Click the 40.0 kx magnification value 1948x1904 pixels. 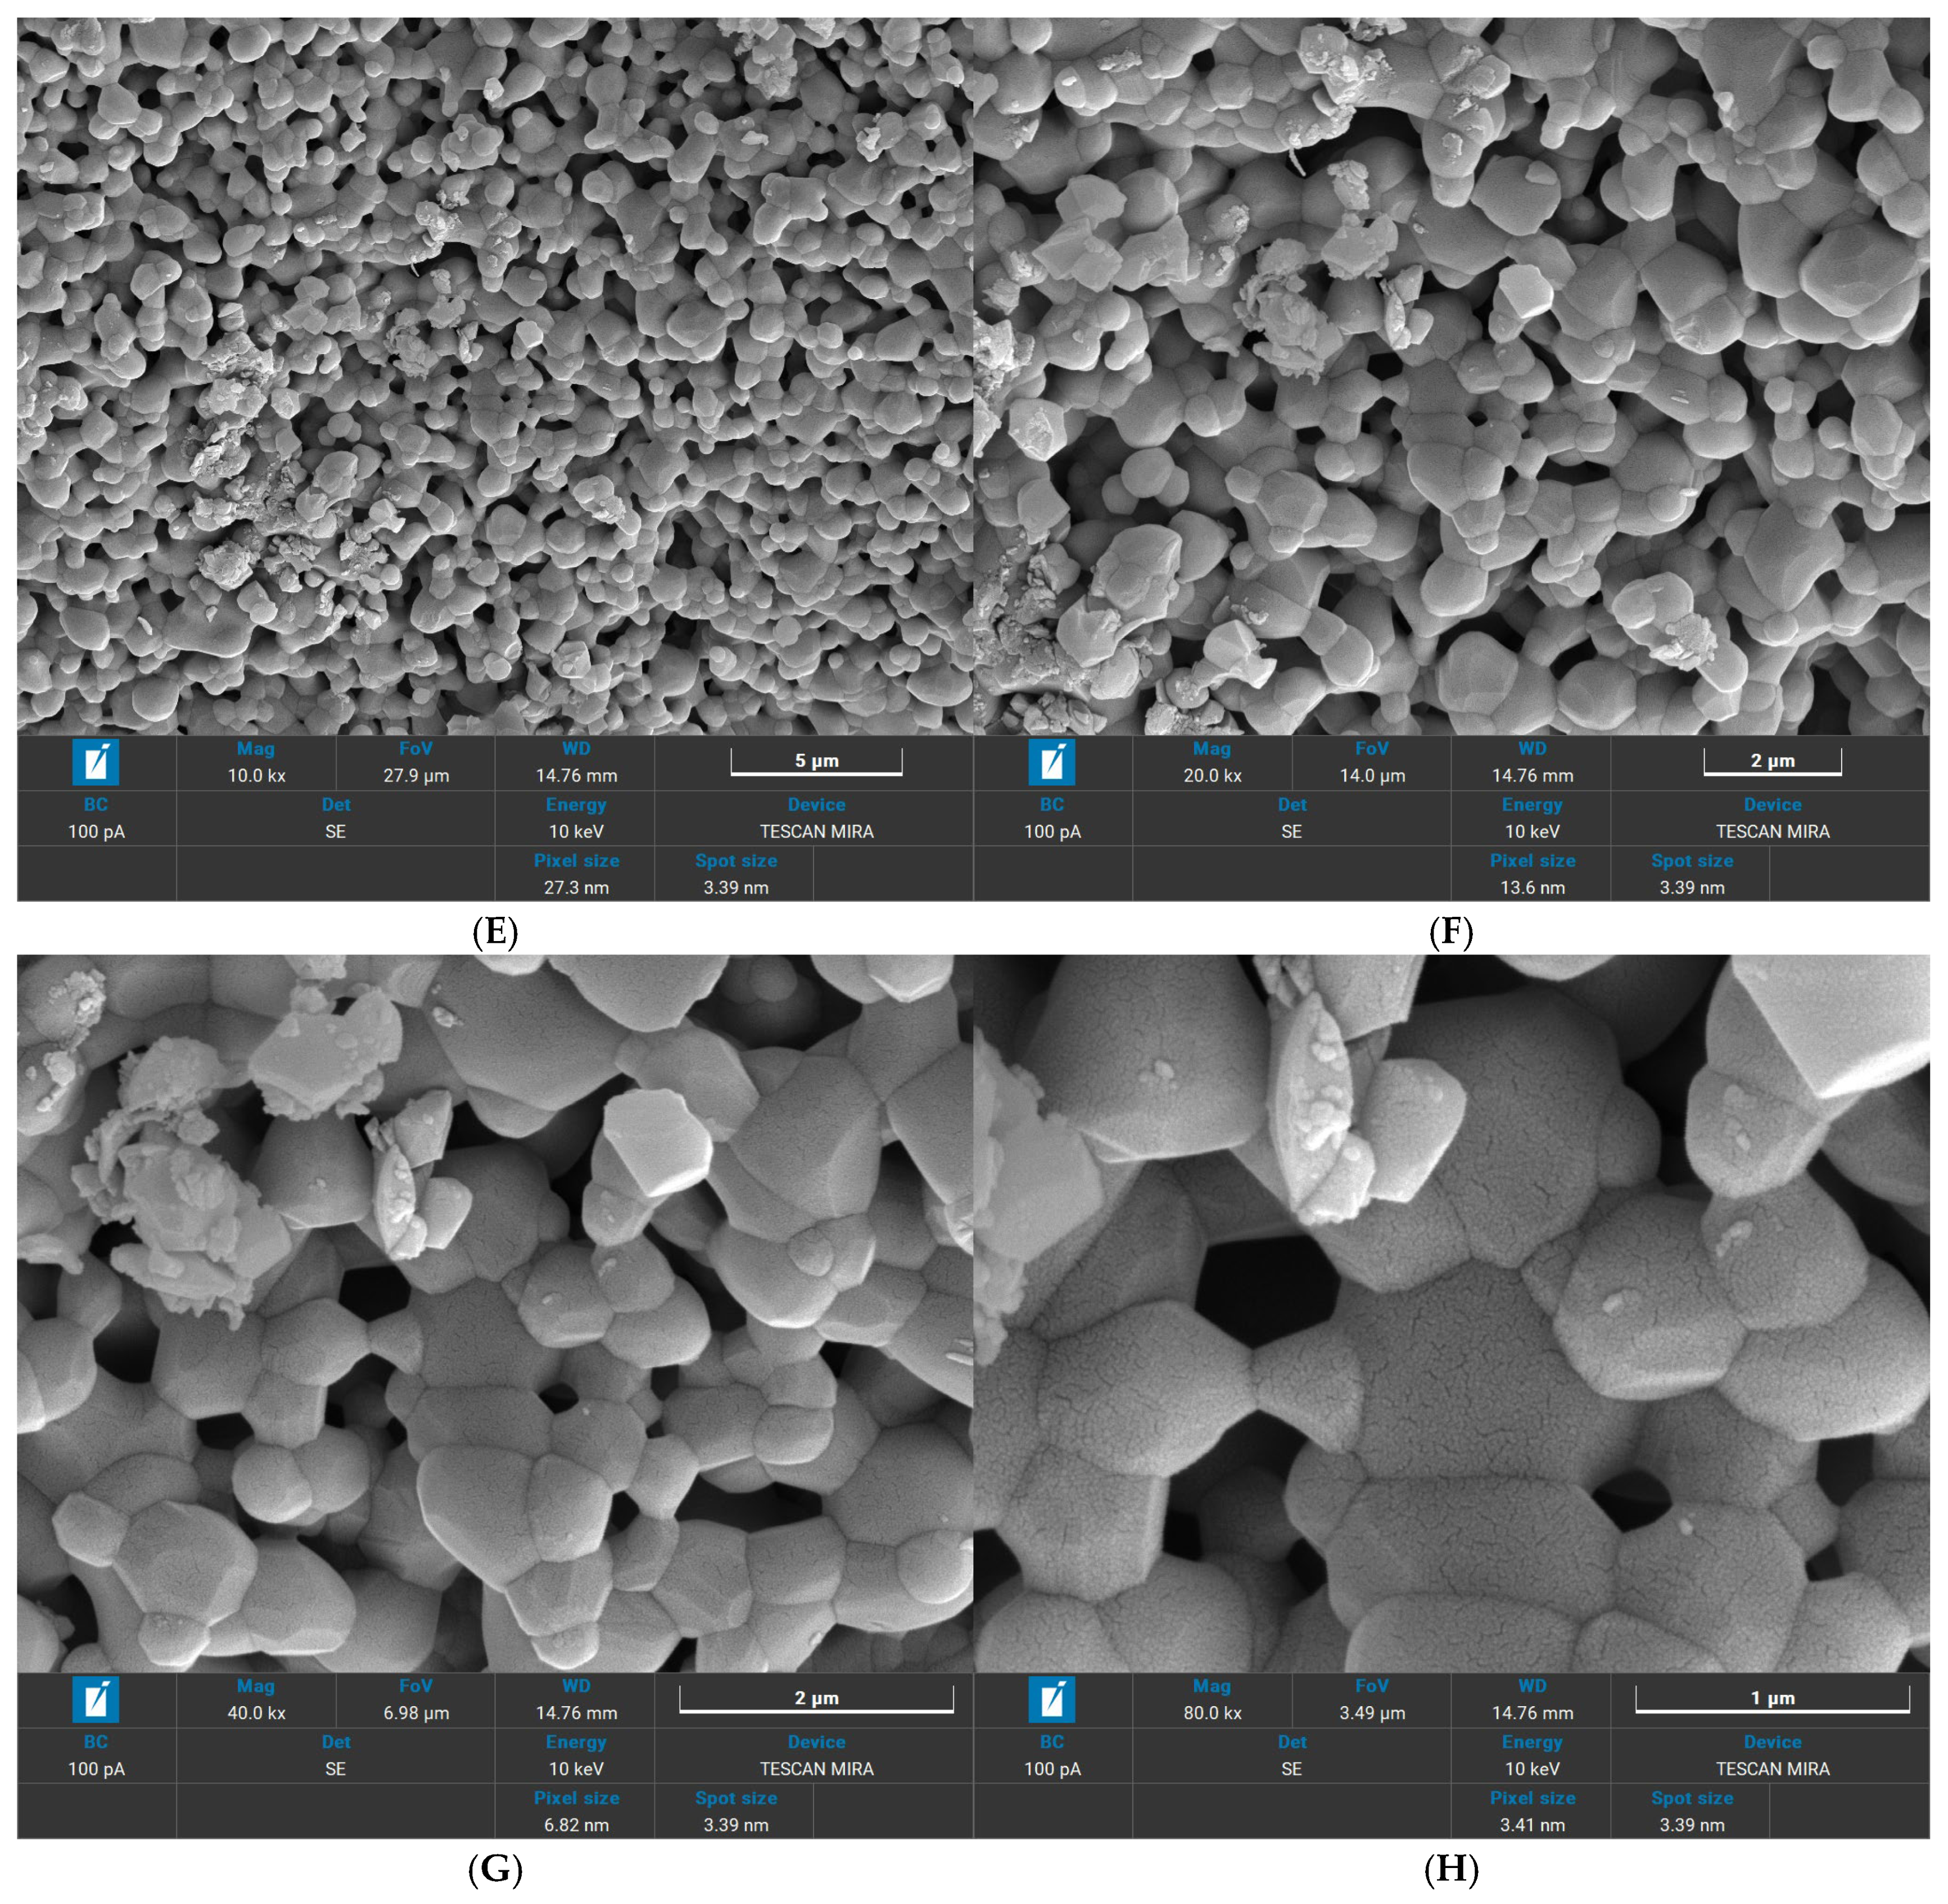coord(256,1713)
